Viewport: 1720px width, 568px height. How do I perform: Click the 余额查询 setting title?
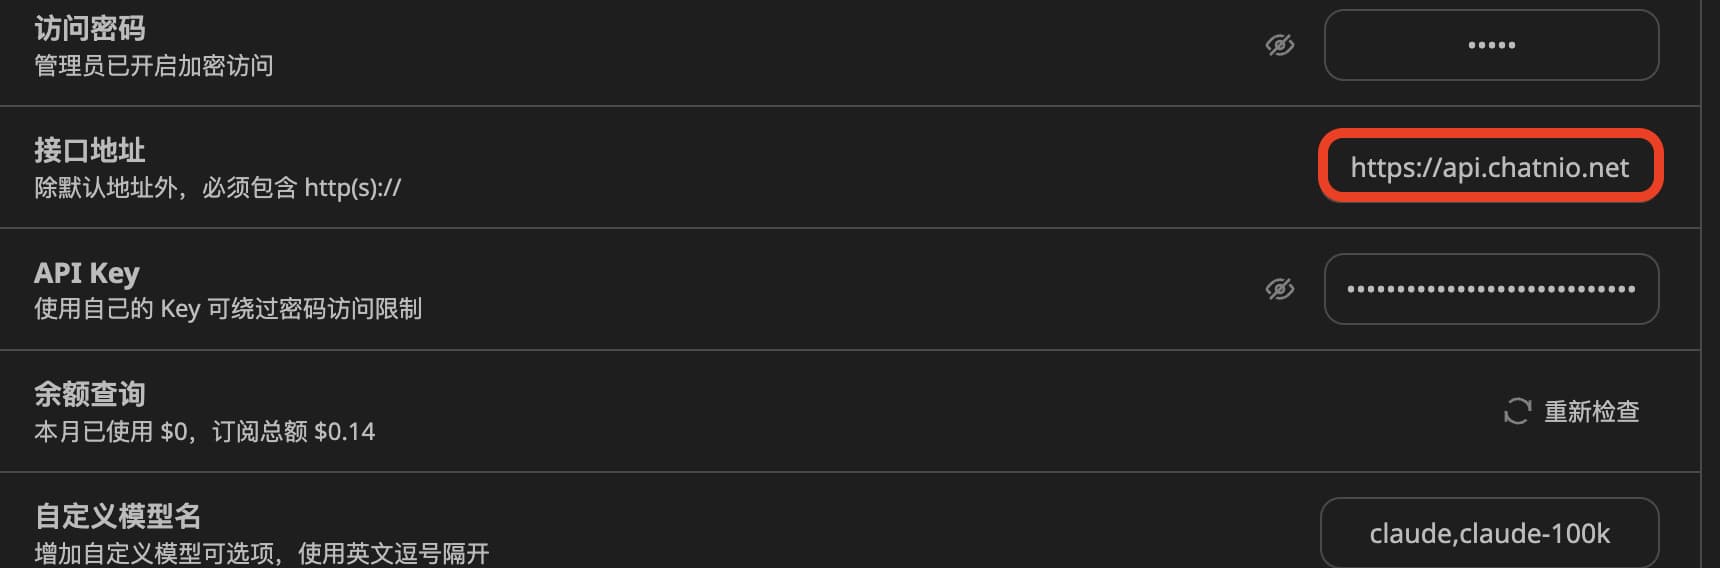[90, 395]
